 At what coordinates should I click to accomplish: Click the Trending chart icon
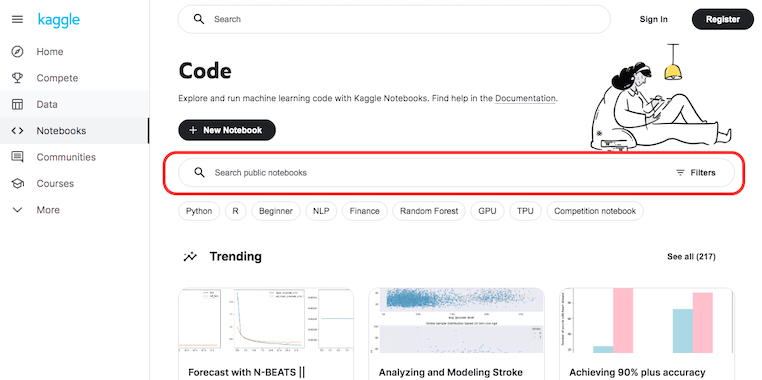click(x=190, y=257)
